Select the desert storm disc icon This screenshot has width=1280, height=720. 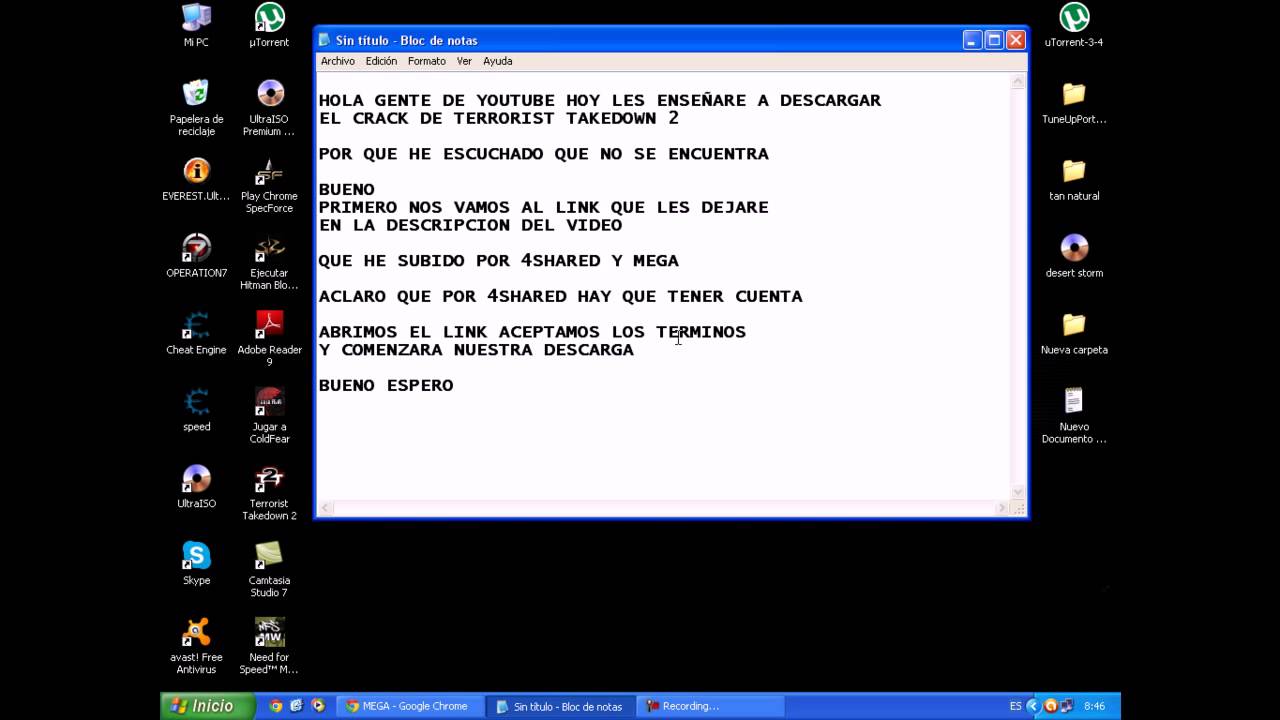pos(1074,255)
